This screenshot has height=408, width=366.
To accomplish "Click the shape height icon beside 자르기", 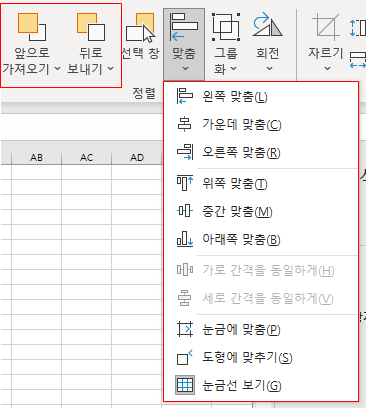I will 358,27.
